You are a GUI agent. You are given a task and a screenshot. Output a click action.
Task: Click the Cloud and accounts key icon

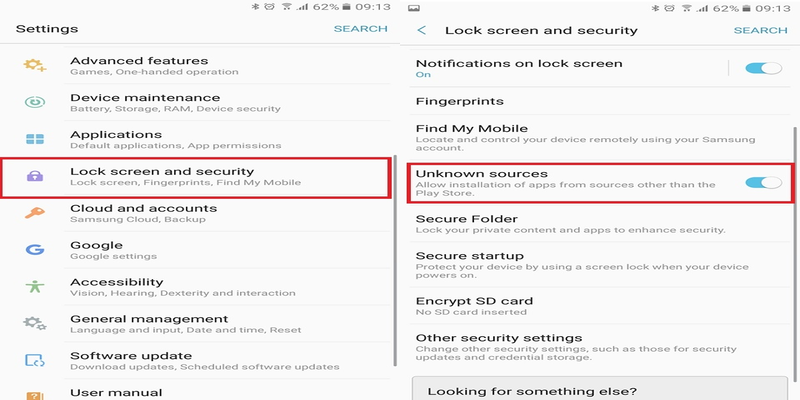[35, 213]
